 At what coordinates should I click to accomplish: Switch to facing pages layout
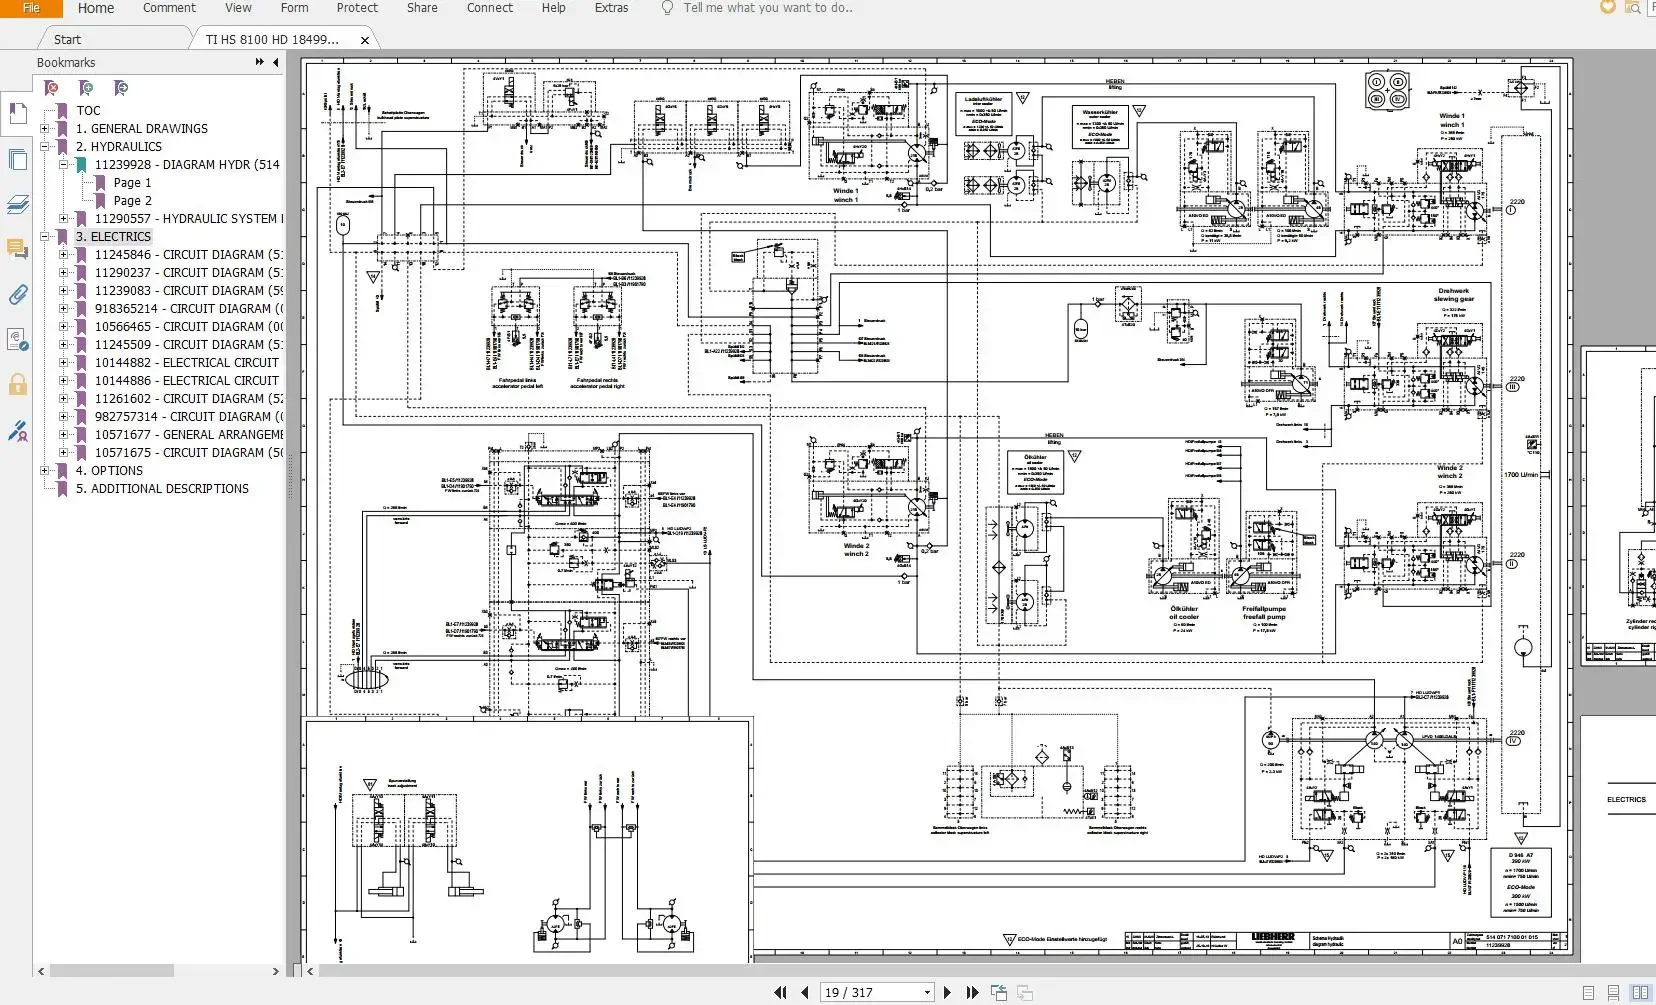[x=1640, y=992]
